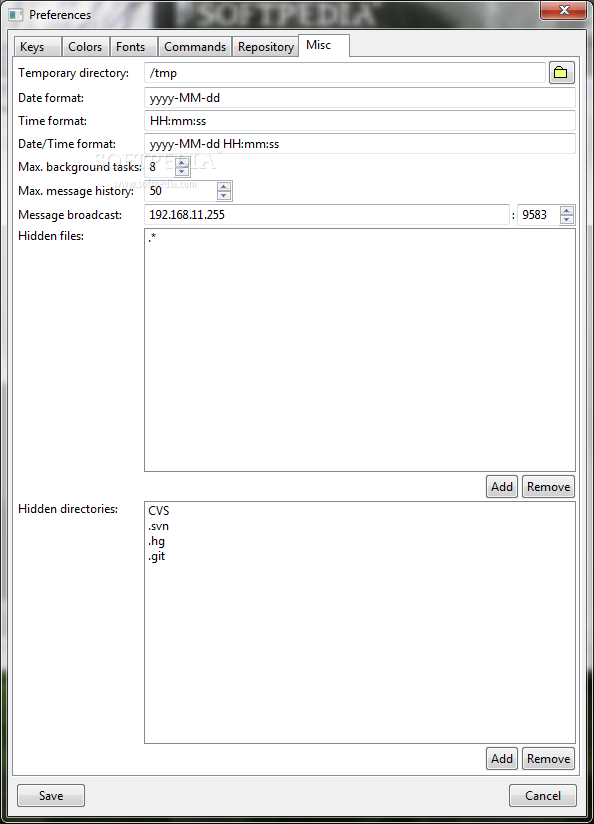Open the Commands tab

point(195,47)
